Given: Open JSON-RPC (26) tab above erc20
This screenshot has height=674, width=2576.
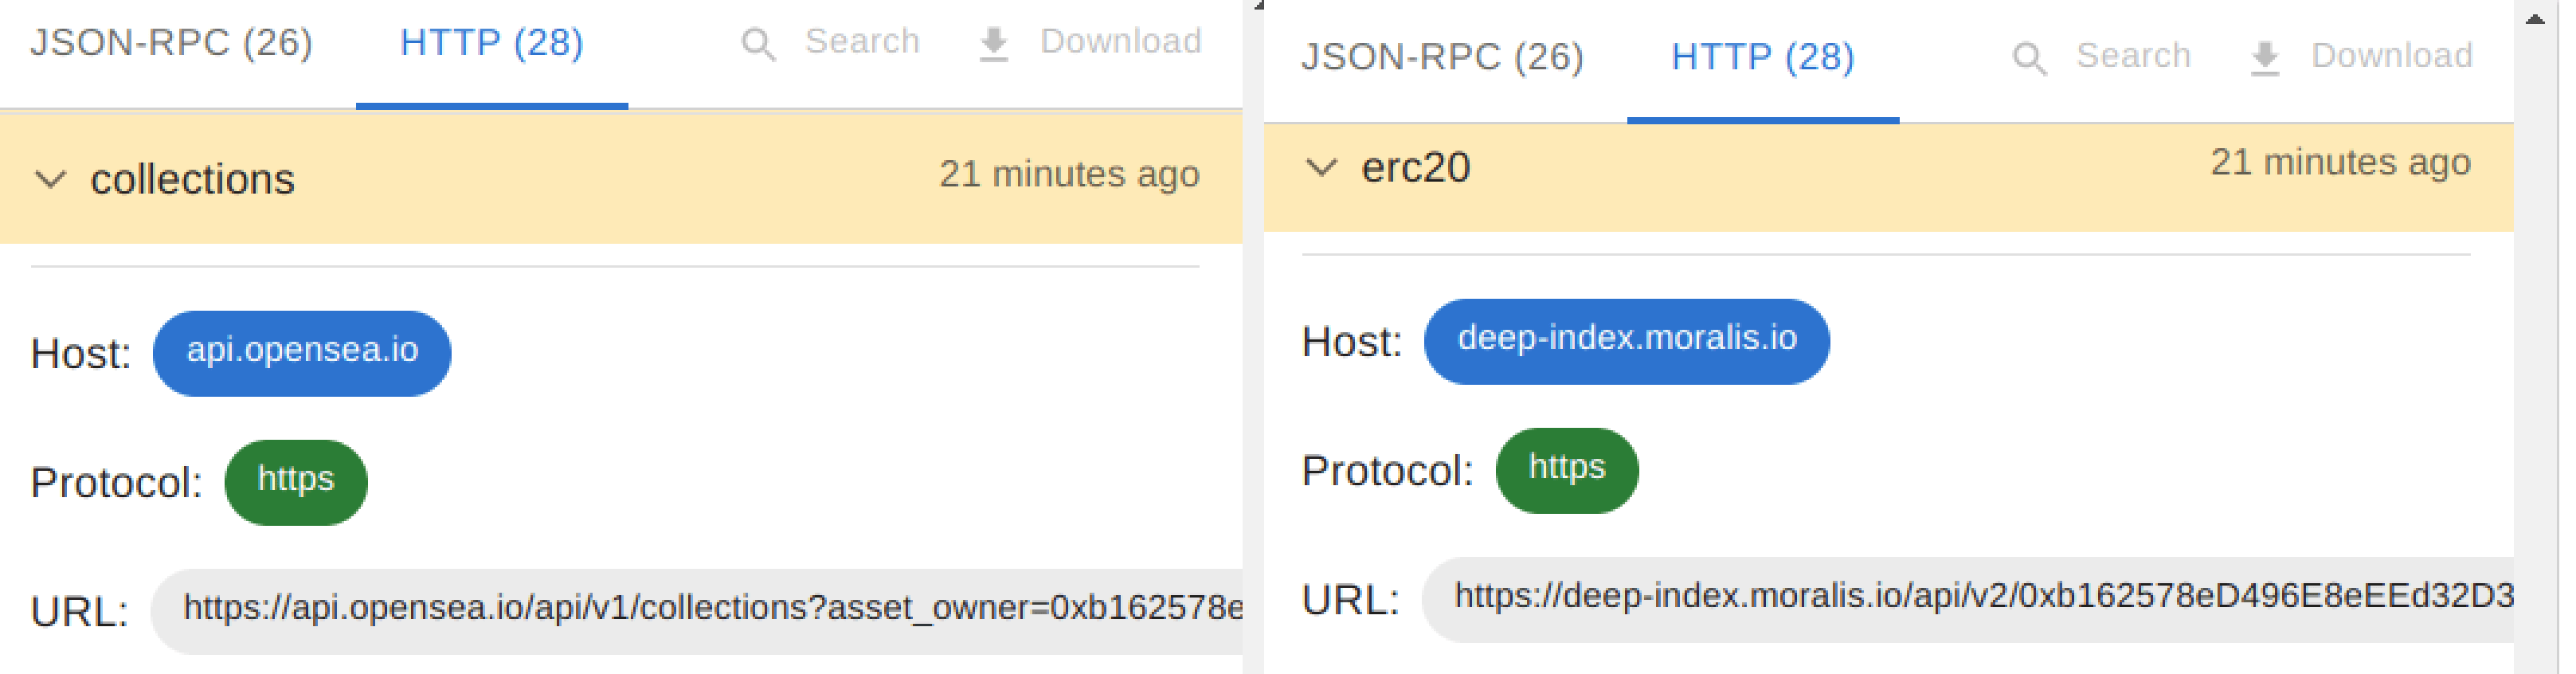Looking at the screenshot, I should point(1442,57).
